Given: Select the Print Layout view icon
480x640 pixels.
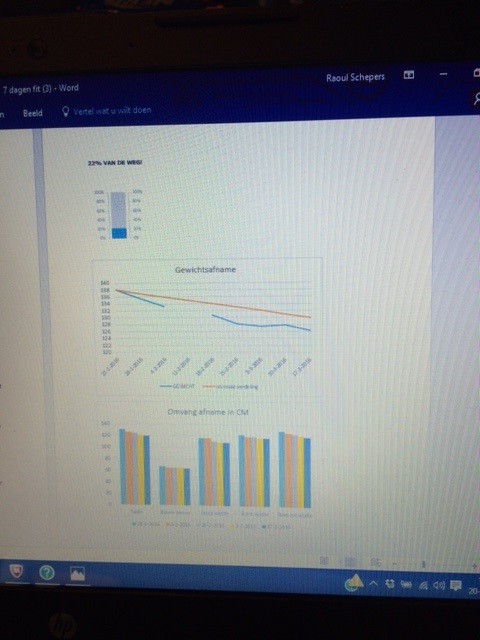Looking at the screenshot, I should click(351, 562).
